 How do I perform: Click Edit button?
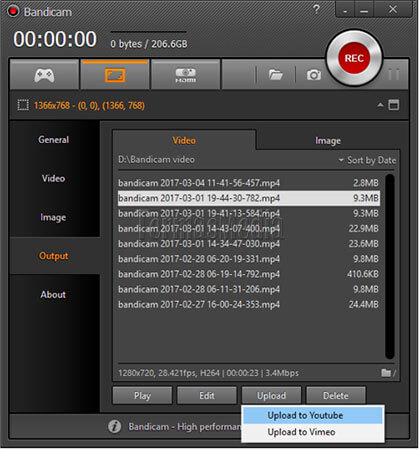click(207, 396)
